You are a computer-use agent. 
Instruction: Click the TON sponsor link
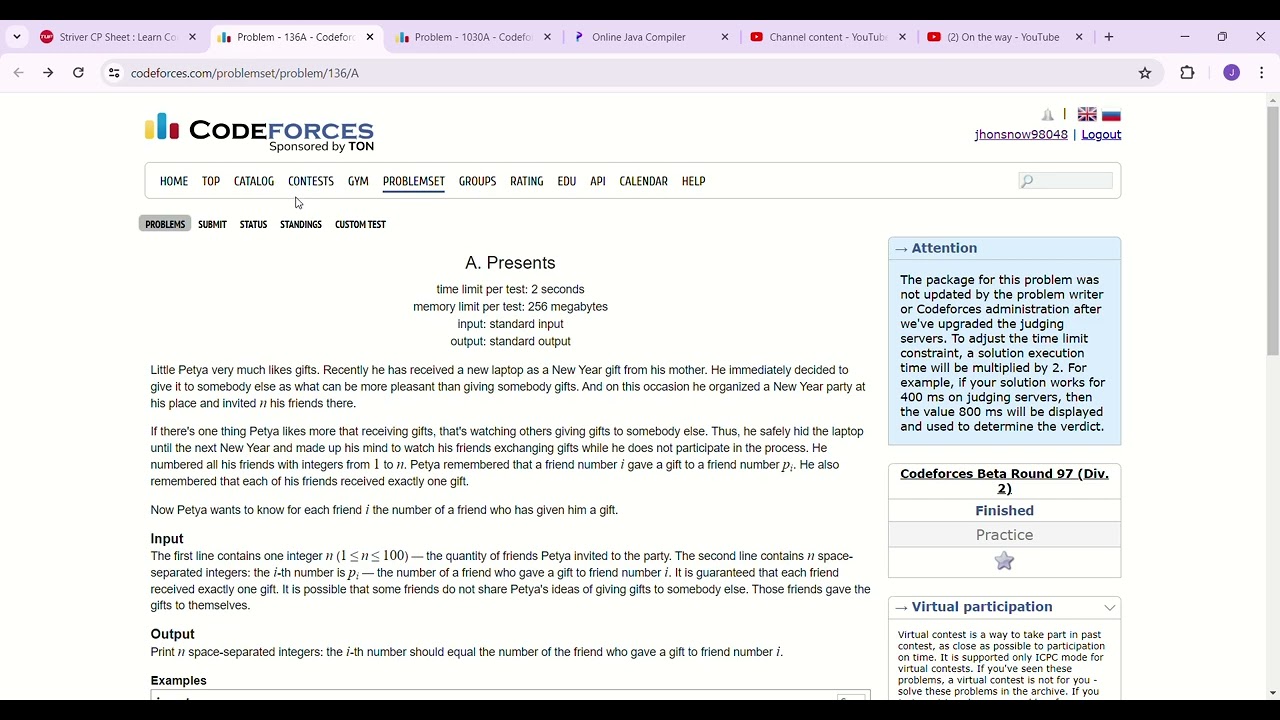(x=361, y=147)
